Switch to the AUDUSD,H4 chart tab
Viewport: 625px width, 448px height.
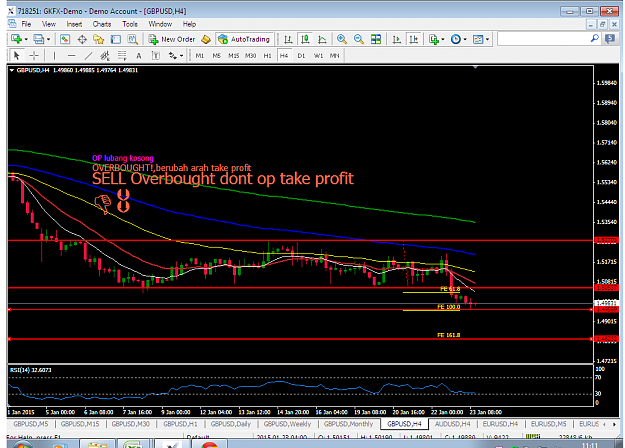point(452,424)
